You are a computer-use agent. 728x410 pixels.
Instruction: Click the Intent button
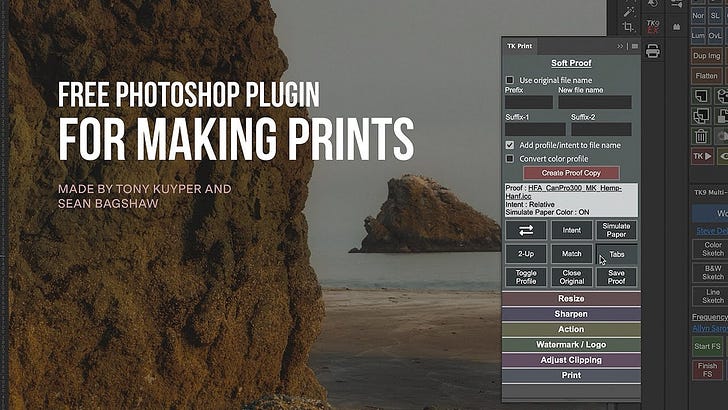(572, 230)
